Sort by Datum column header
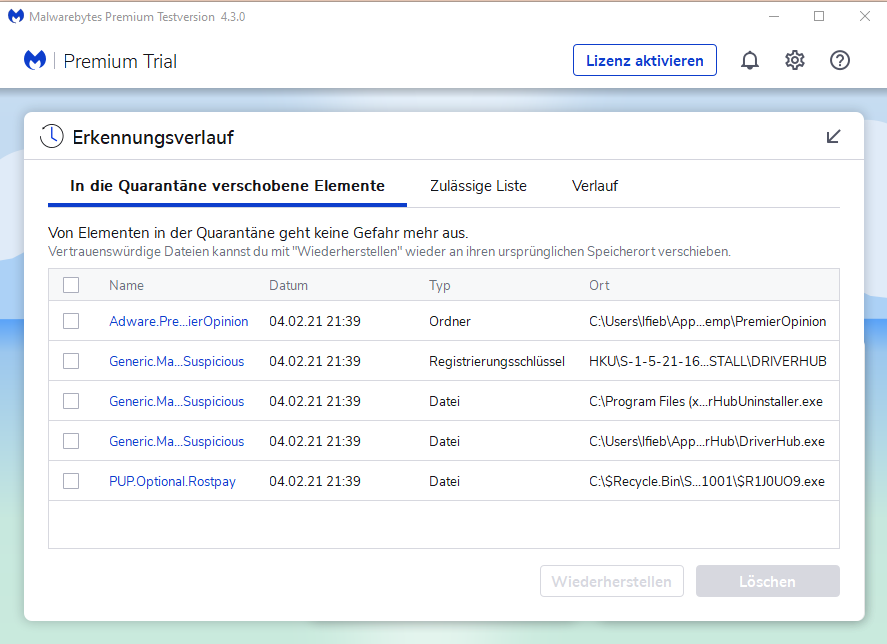Viewport: 887px width, 644px height. (288, 285)
